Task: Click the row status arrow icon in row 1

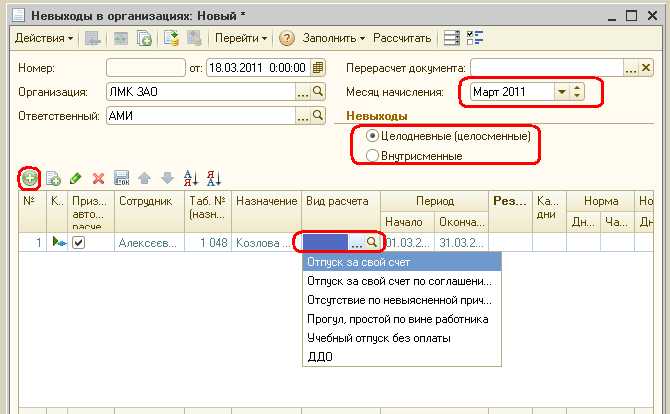Action: pos(59,242)
